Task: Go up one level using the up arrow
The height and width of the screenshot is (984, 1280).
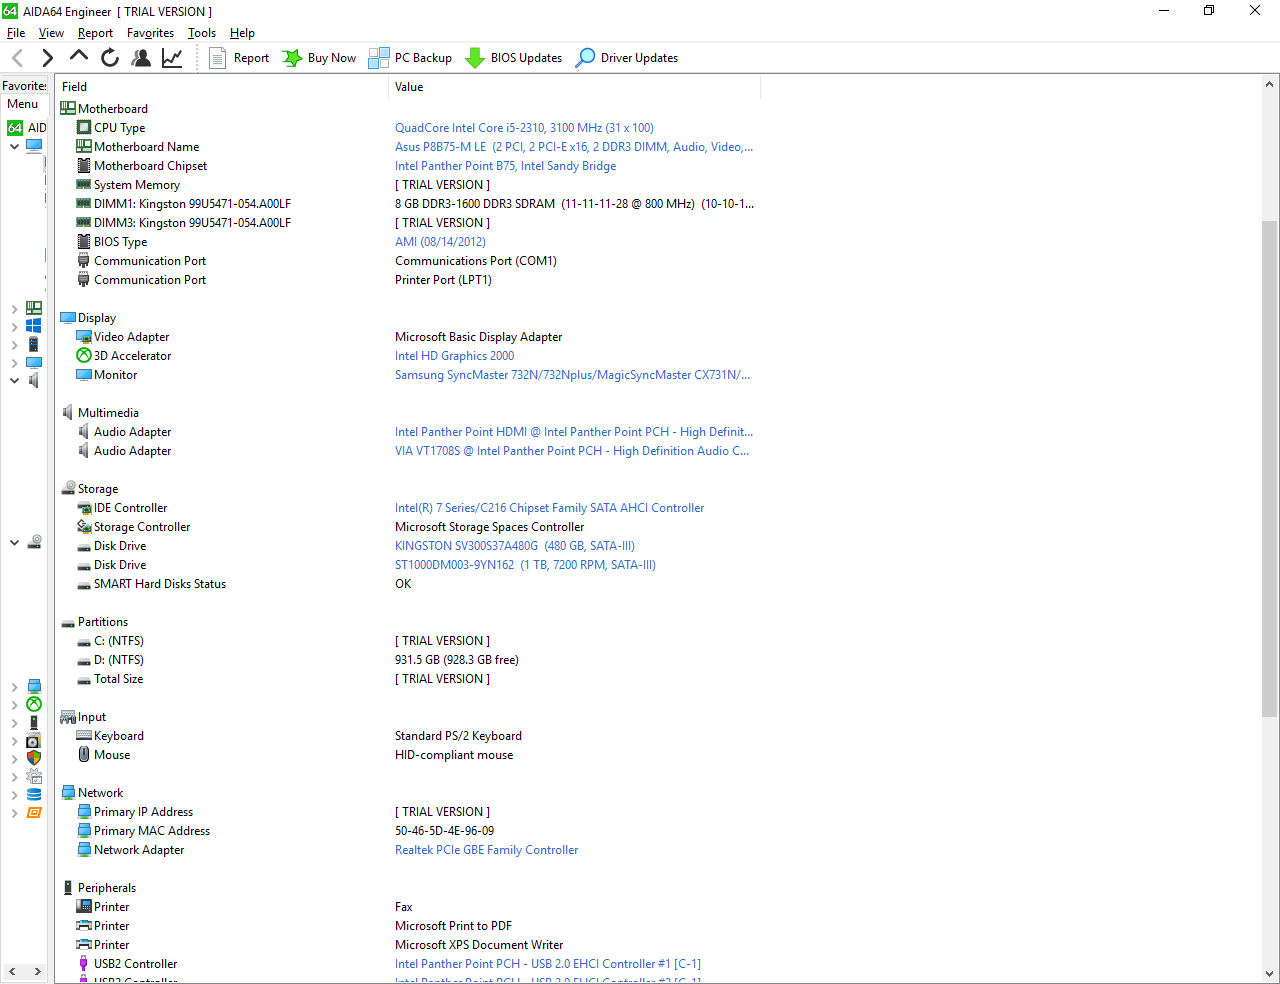Action: point(79,57)
